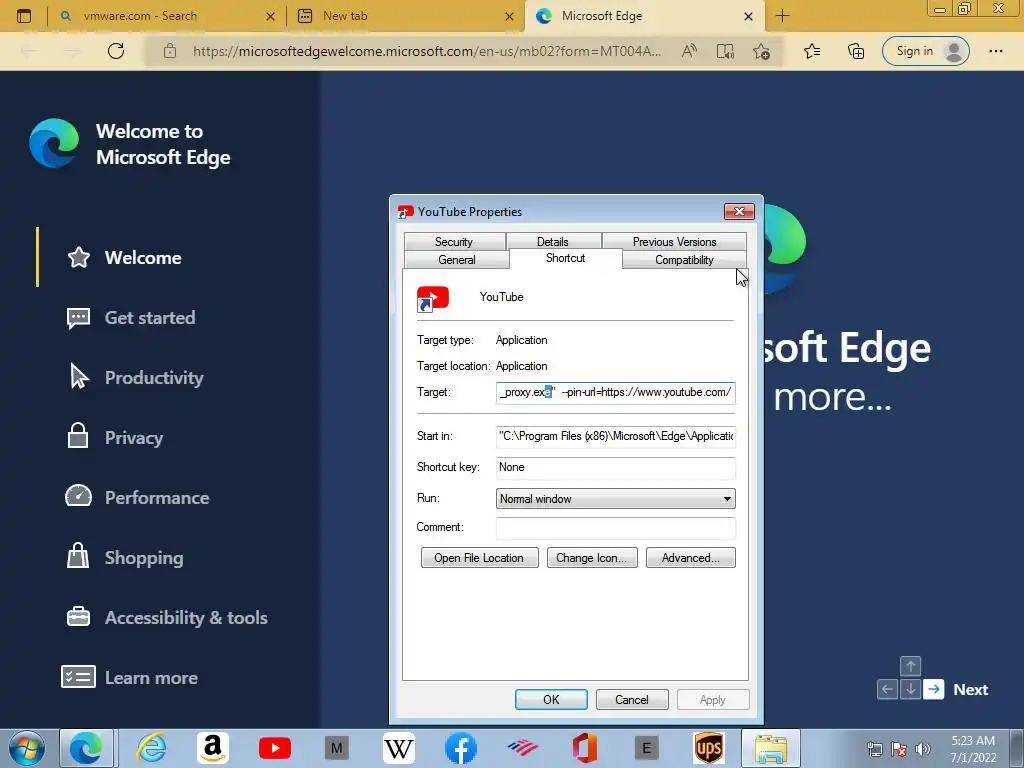Click the Change Icon button
1024x768 pixels.
pyautogui.click(x=592, y=558)
